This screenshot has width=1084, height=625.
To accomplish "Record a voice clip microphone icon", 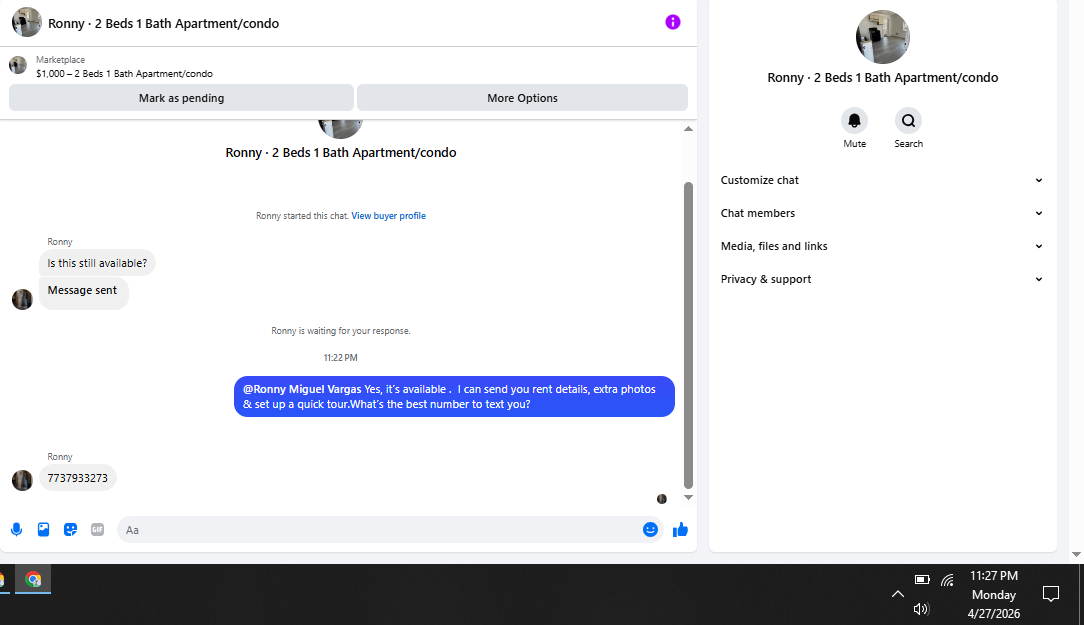I will coord(17,530).
